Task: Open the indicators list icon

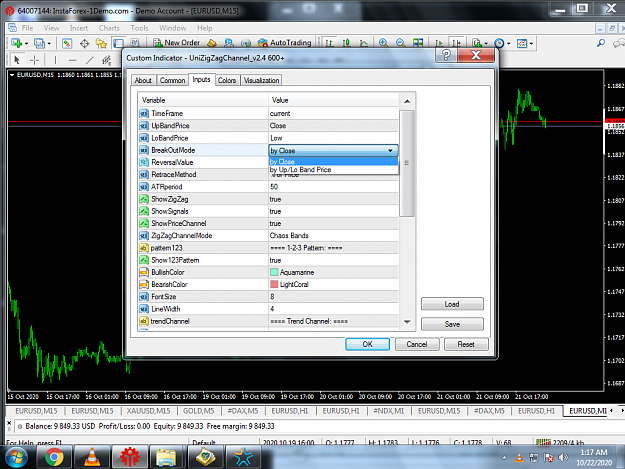Action: coord(476,43)
